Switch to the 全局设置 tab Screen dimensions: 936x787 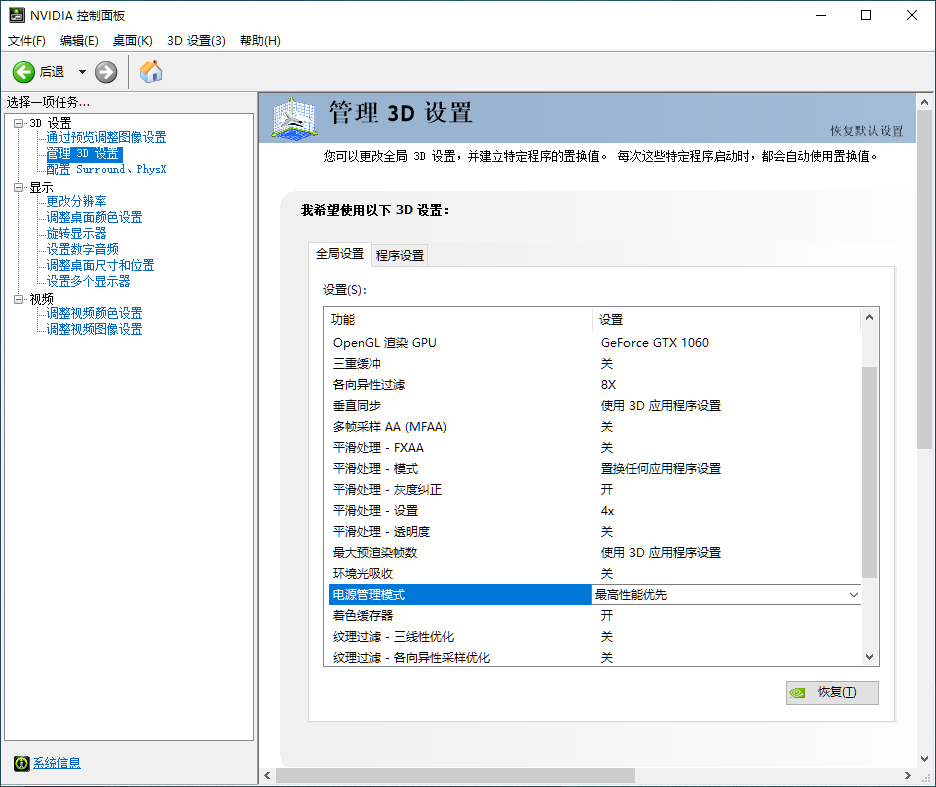coord(340,254)
